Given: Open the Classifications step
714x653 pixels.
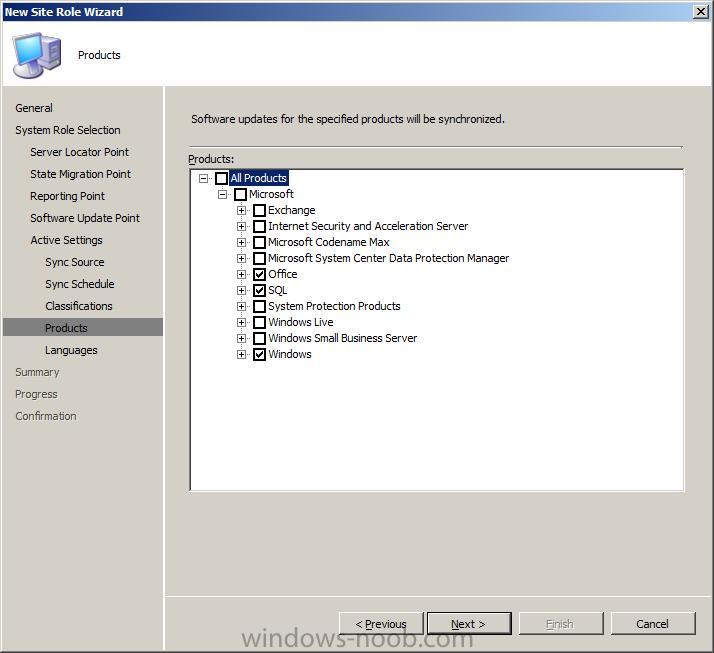Looking at the screenshot, I should [x=79, y=306].
